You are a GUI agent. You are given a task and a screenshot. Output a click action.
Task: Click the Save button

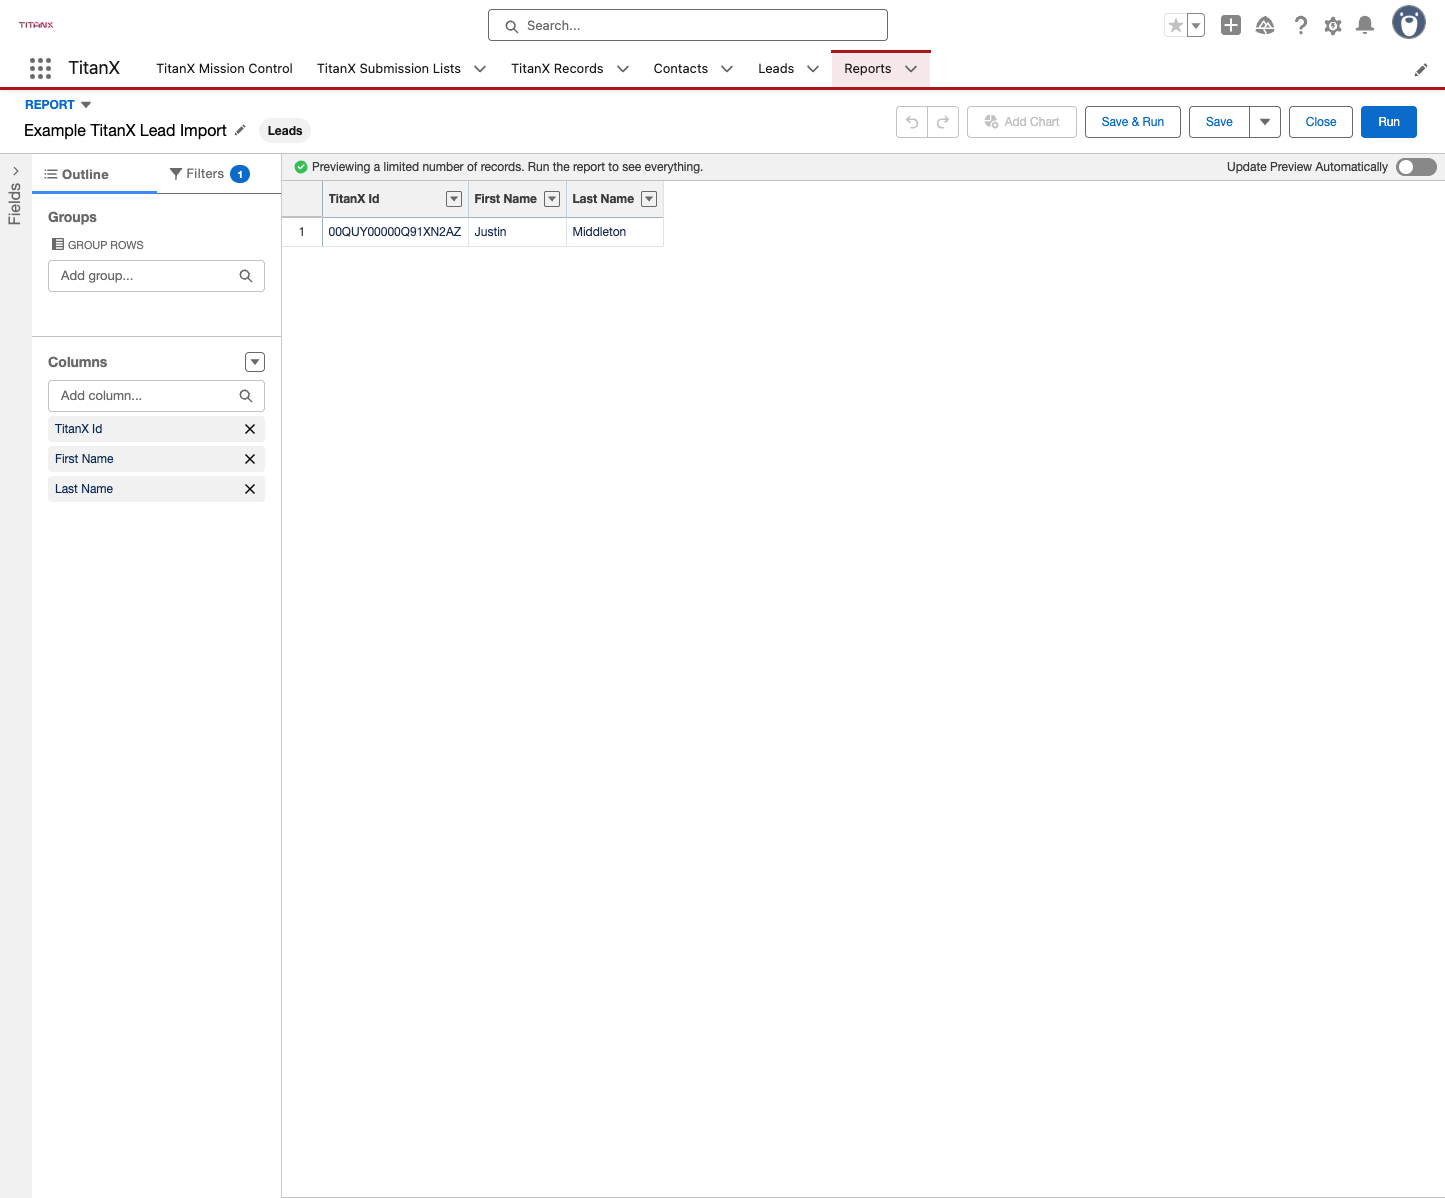pos(1219,122)
